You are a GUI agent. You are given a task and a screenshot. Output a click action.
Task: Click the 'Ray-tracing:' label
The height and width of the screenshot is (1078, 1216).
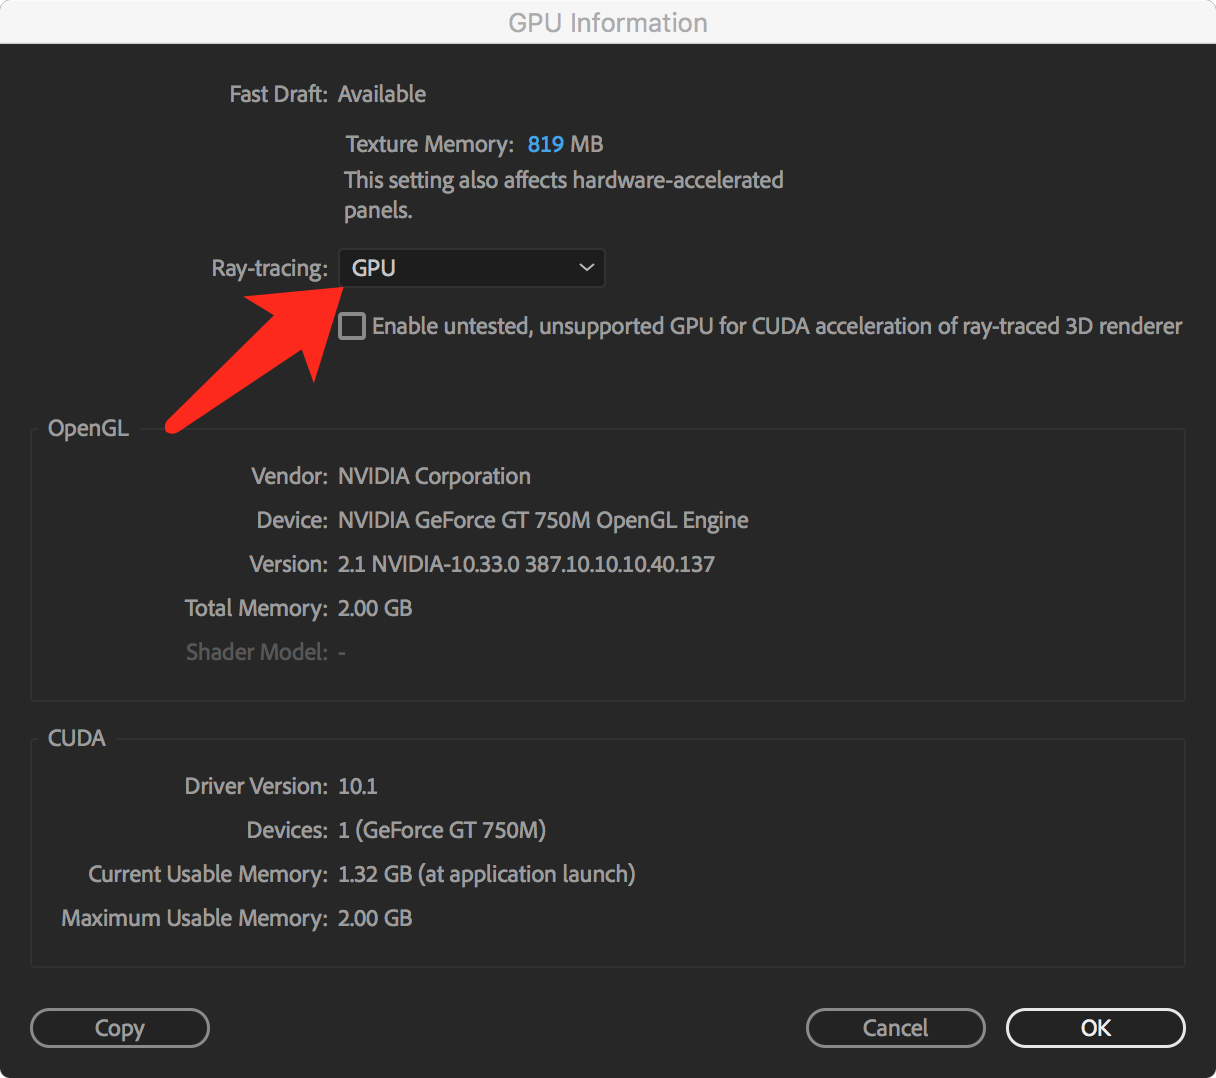pos(270,268)
